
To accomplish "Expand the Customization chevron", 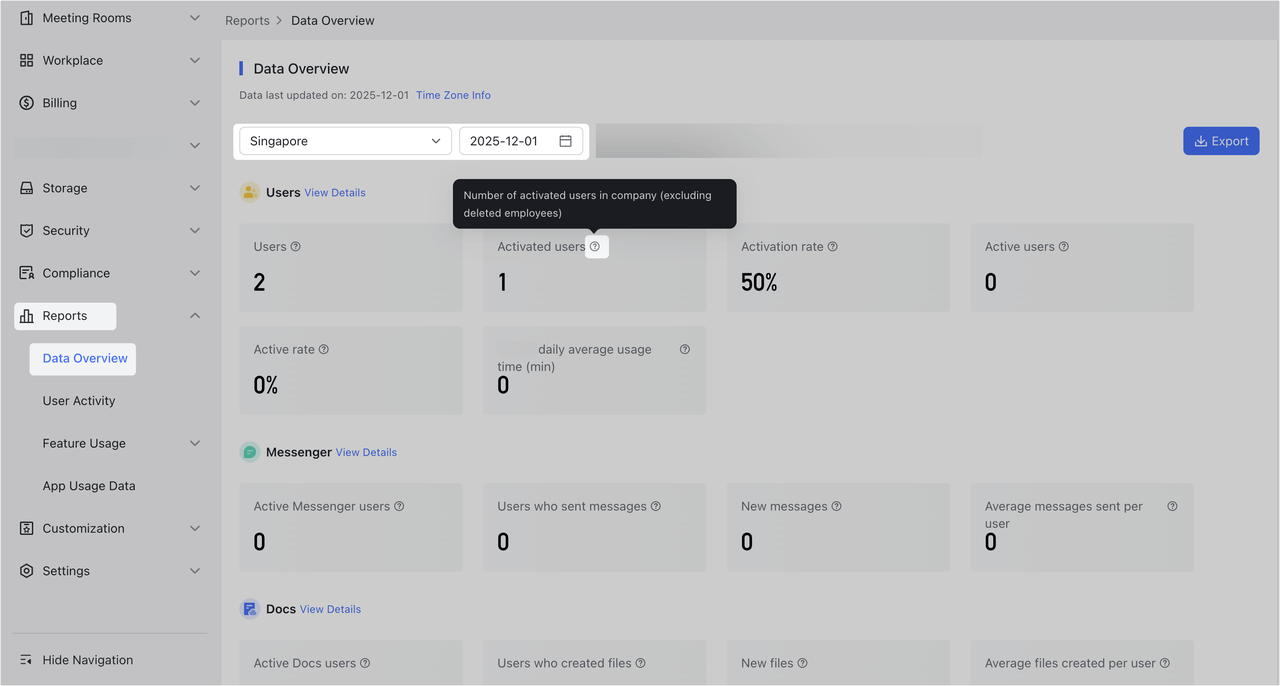I will coord(195,528).
